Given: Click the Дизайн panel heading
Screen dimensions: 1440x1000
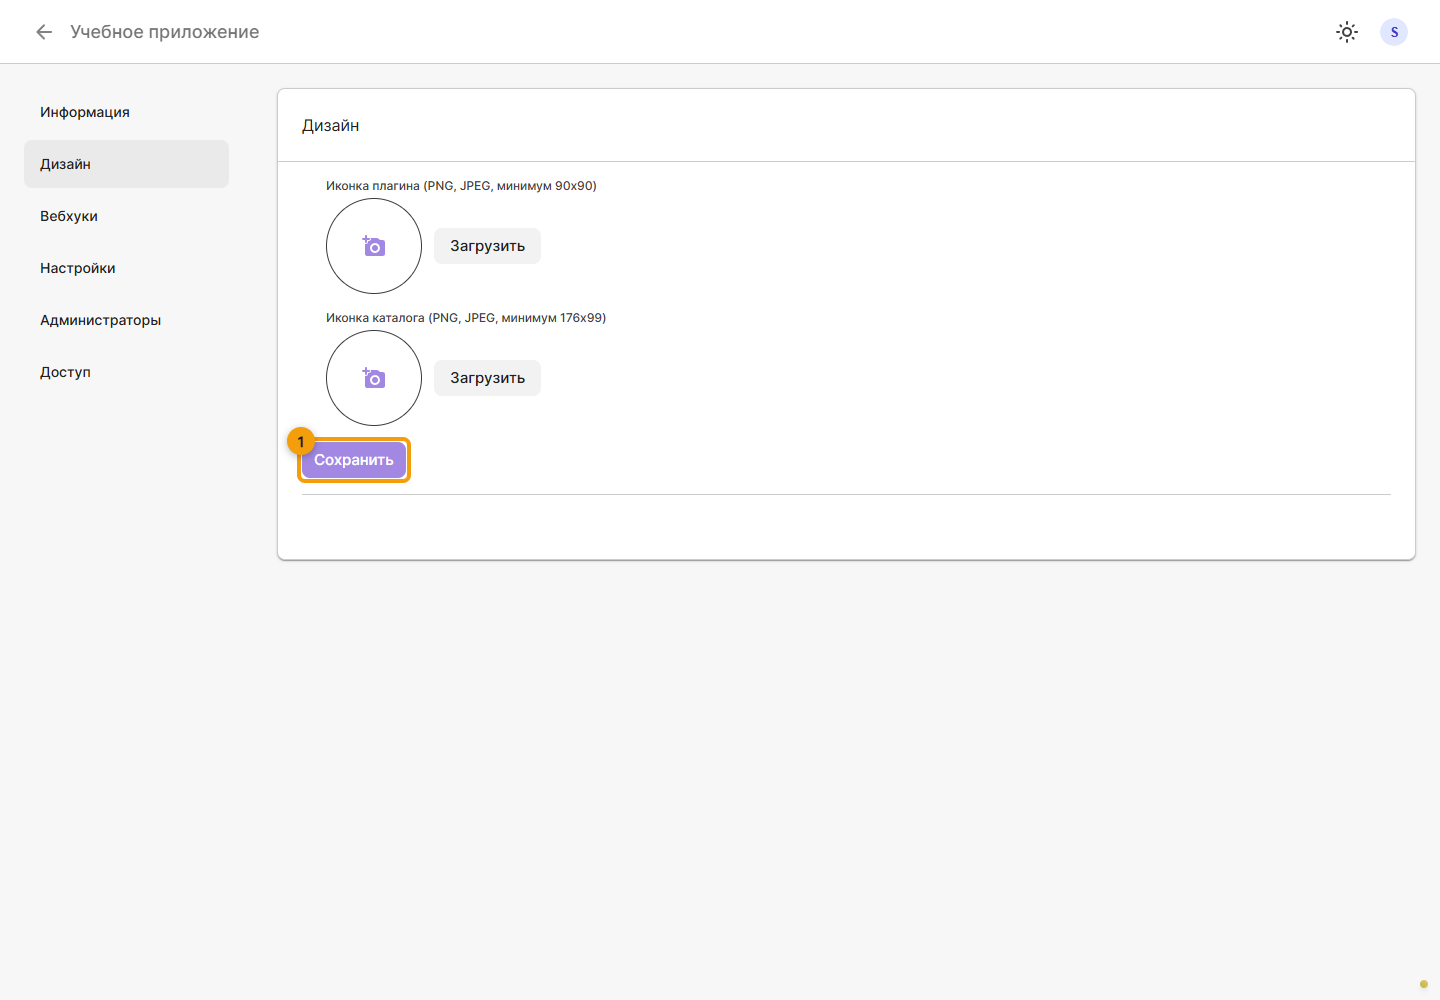Looking at the screenshot, I should click(331, 126).
